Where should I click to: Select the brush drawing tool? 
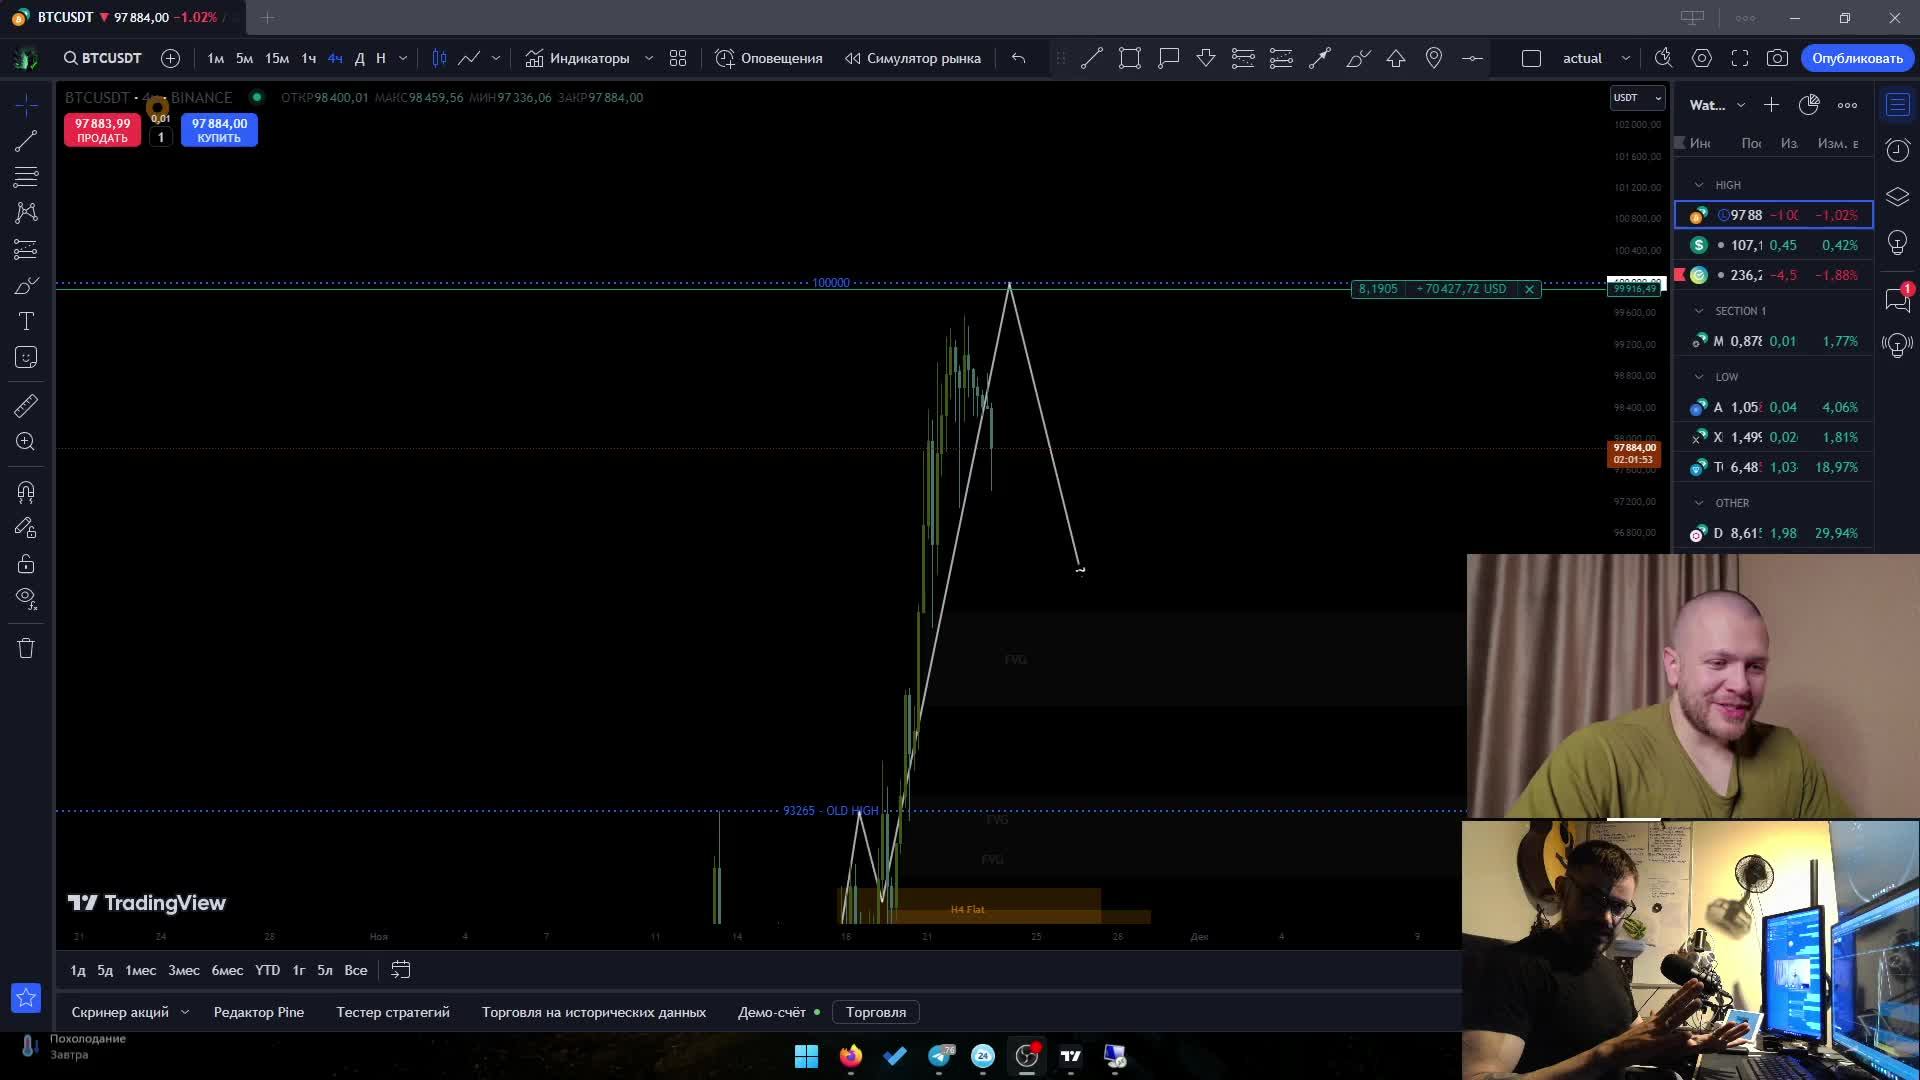(26, 286)
